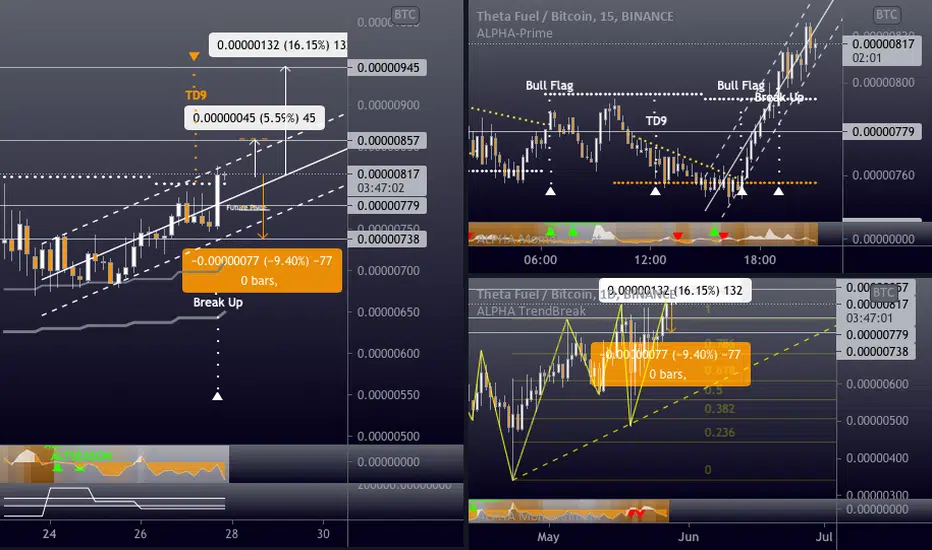Click the orange -9.40% label on left chart

point(262,271)
